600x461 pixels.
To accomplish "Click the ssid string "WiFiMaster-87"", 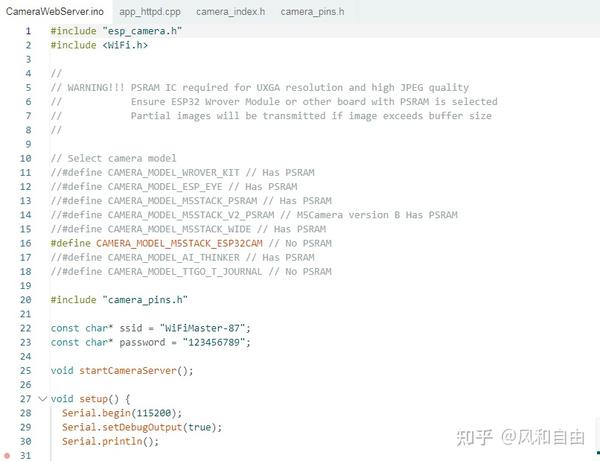I will click(202, 328).
